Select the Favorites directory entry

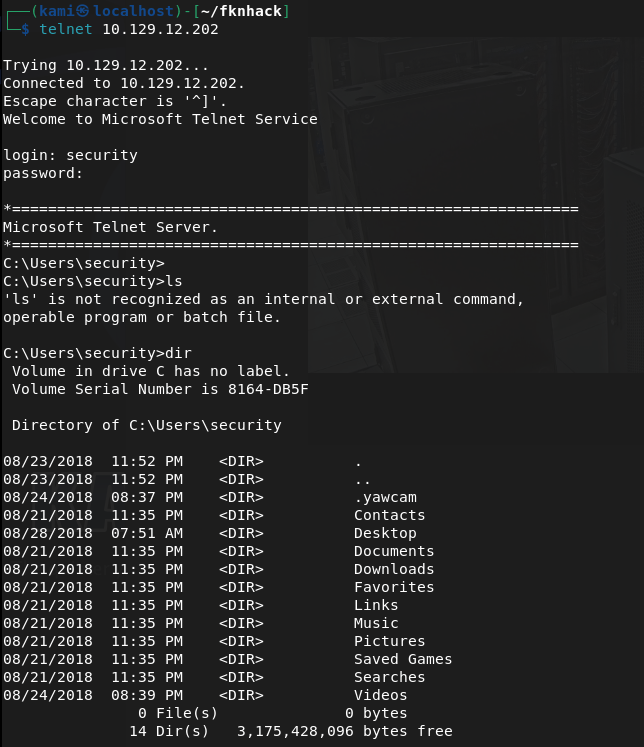(x=394, y=587)
